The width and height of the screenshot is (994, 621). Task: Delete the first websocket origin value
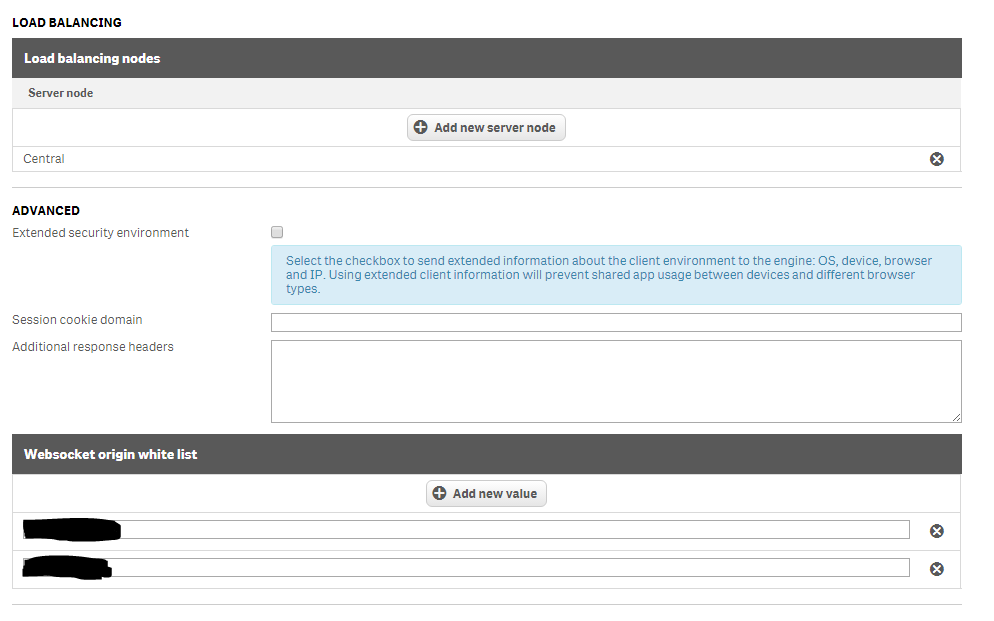(x=936, y=531)
